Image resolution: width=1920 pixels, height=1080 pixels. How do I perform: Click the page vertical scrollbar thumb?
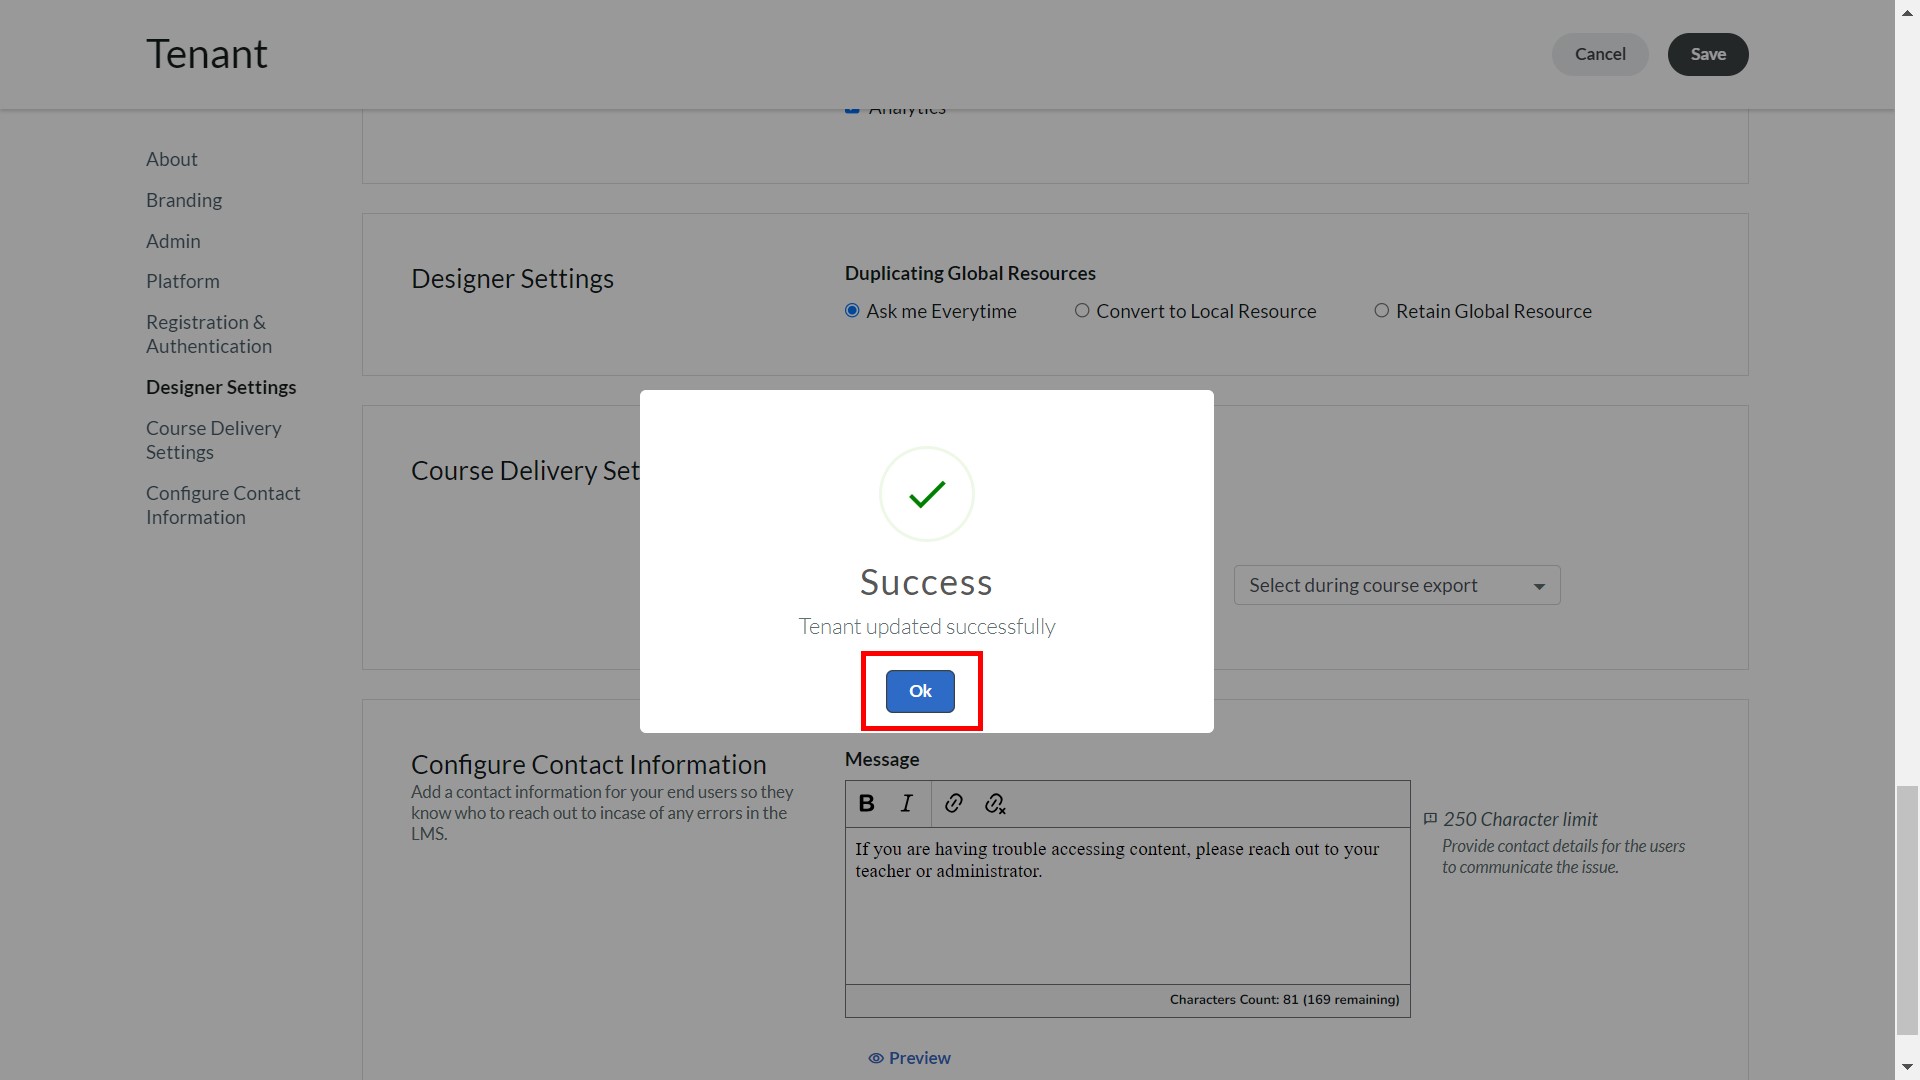[x=1907, y=910]
